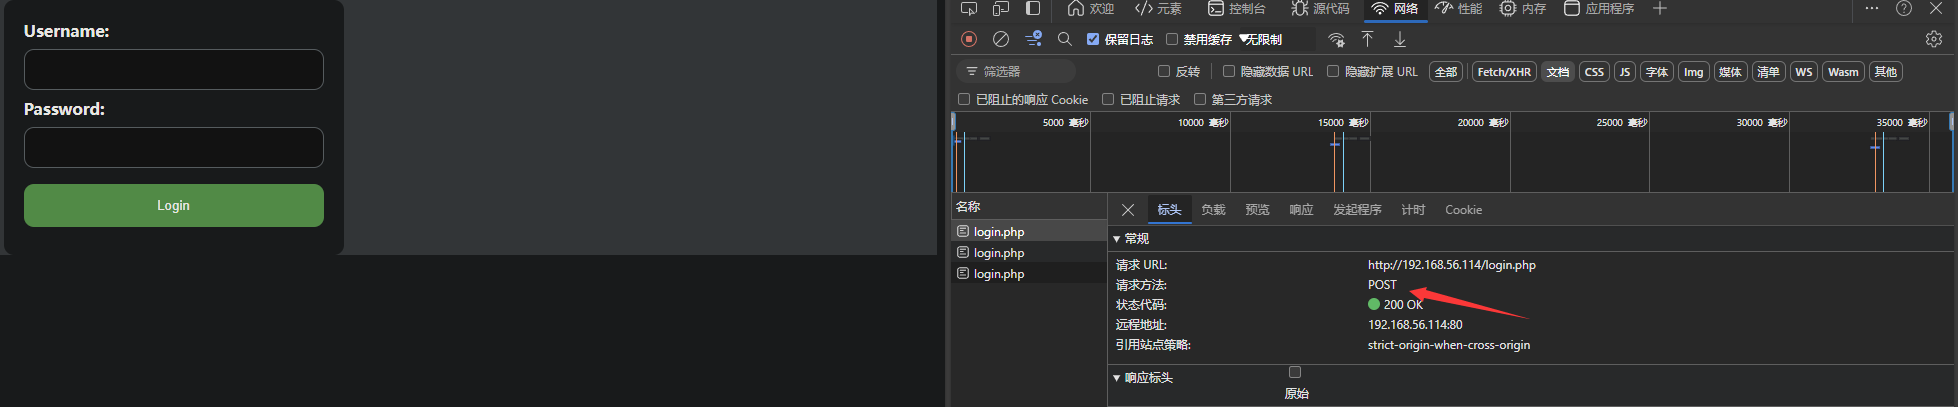Open the 无限制 throttling dropdown

1261,39
